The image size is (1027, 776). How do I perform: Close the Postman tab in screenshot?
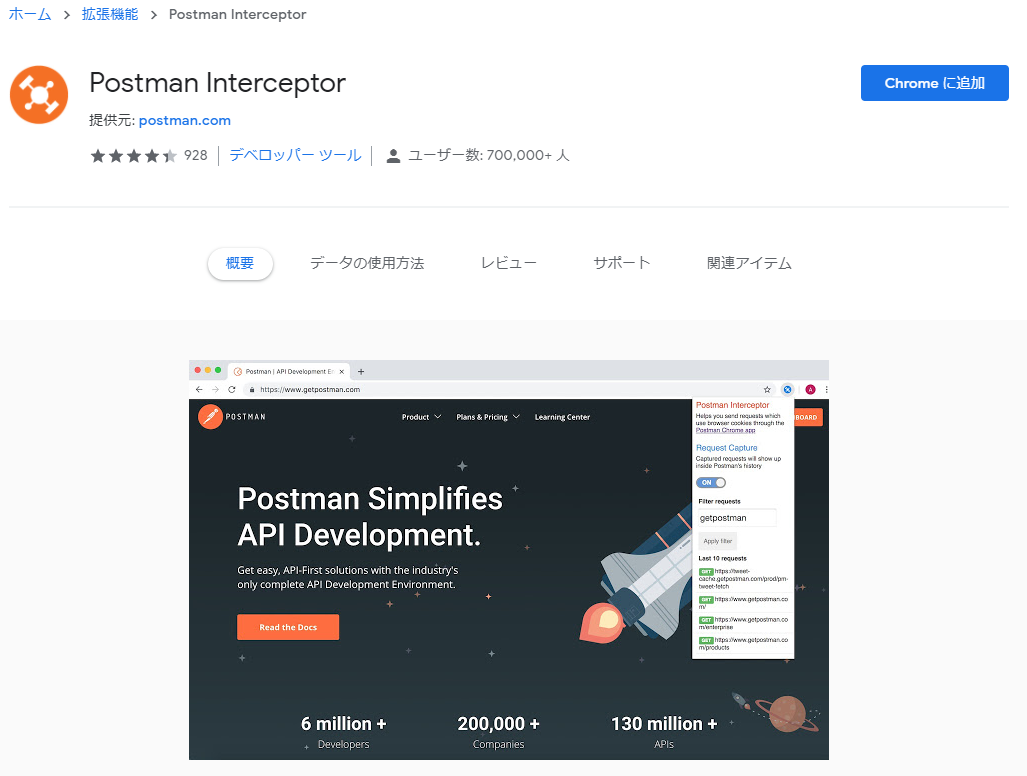341,371
